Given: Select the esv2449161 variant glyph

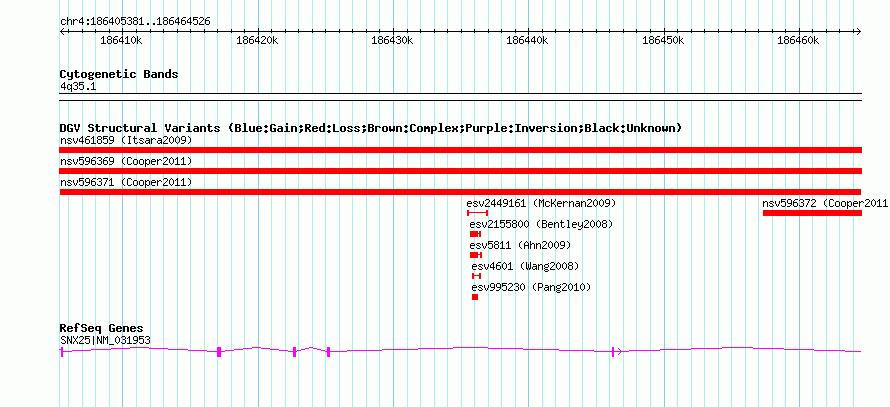Looking at the screenshot, I should 477,213.
